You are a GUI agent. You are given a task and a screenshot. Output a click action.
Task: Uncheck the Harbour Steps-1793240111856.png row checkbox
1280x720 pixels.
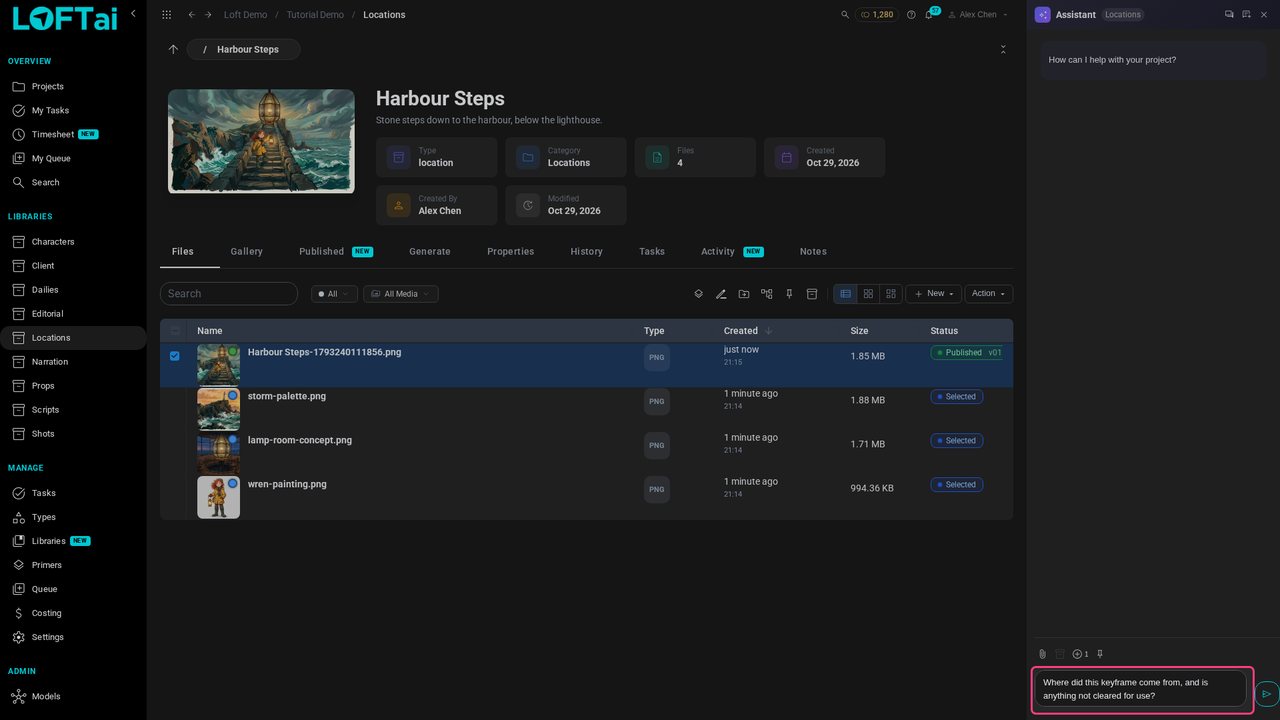tap(175, 356)
